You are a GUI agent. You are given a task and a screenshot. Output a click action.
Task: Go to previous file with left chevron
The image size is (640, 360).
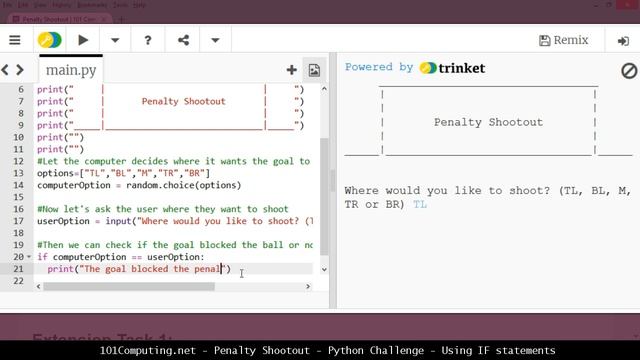5,70
